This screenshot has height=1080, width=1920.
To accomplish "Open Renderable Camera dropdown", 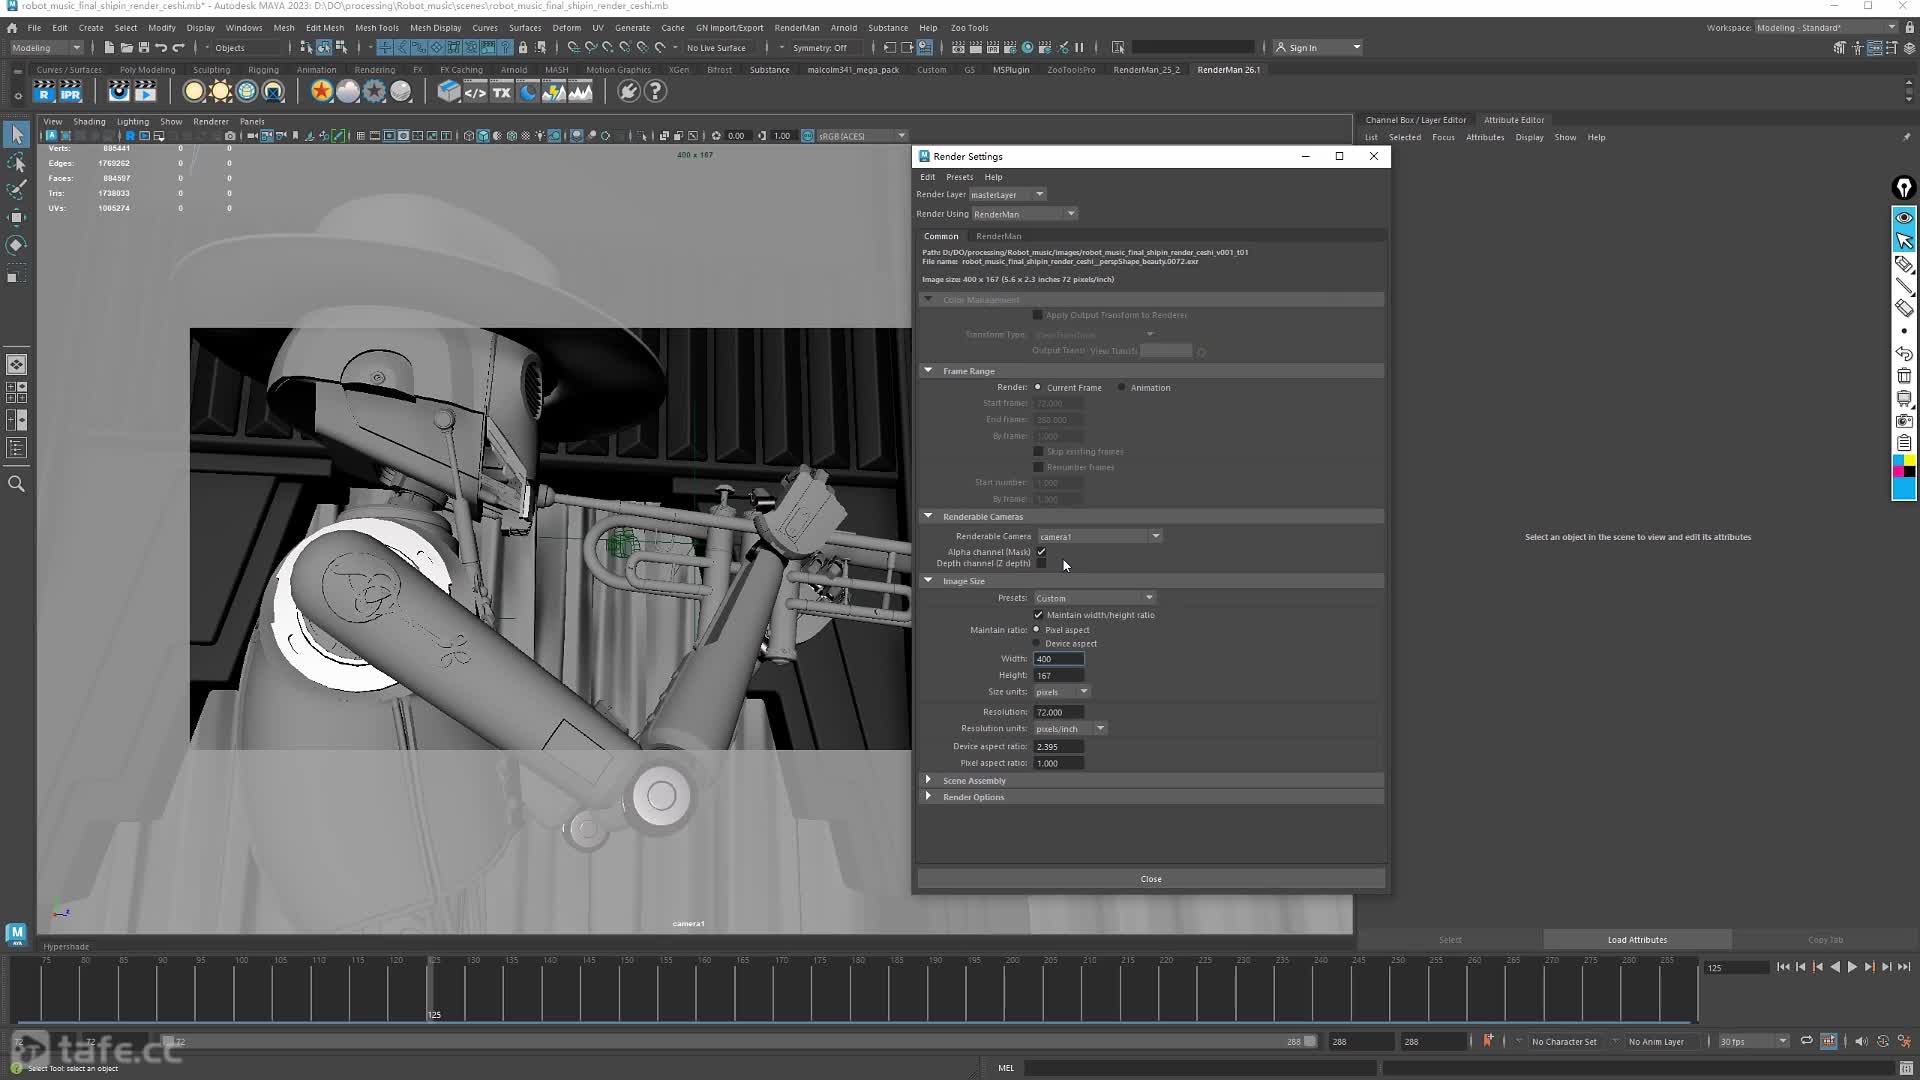I will [1099, 537].
